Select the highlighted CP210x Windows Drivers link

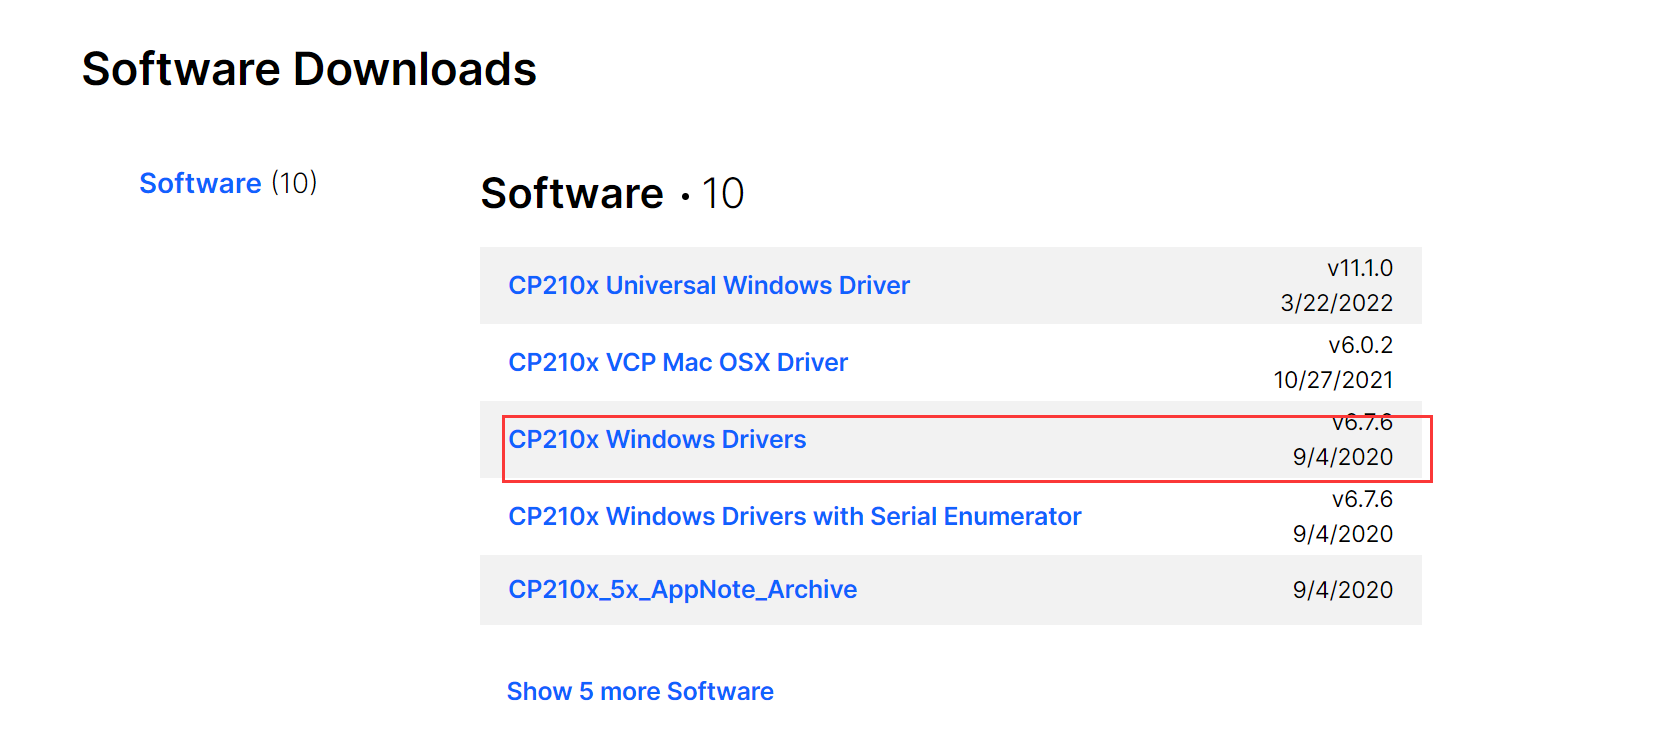tap(658, 439)
